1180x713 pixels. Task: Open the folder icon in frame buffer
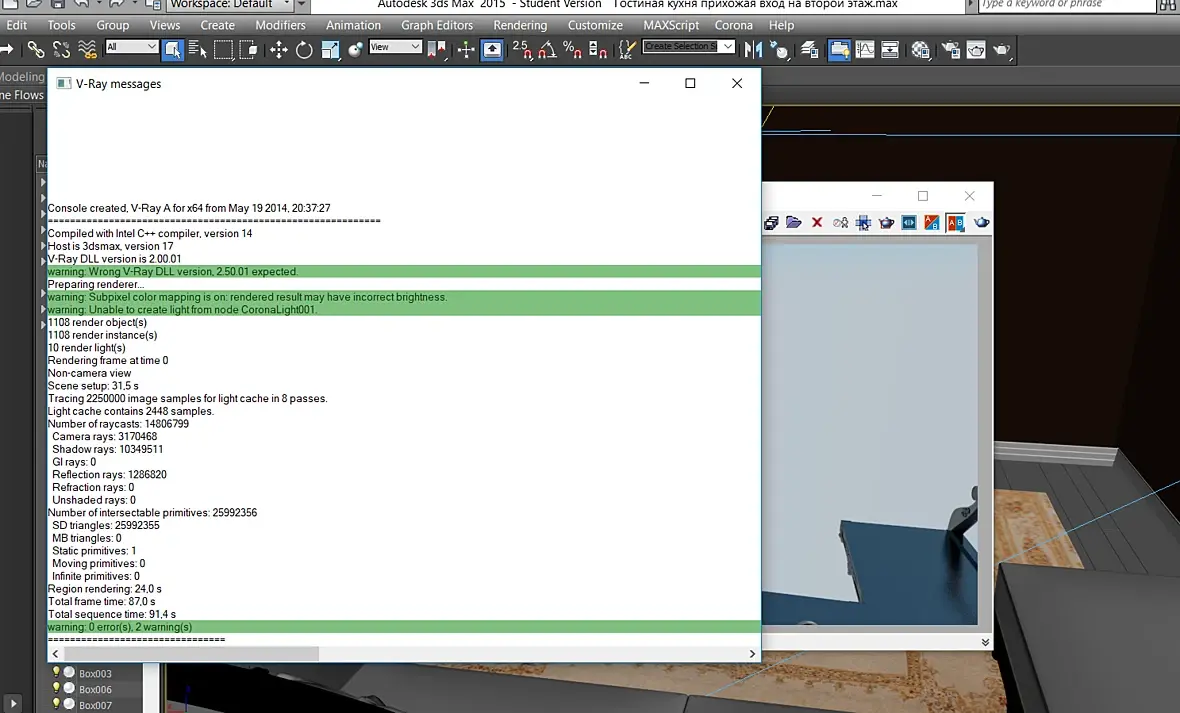click(x=794, y=222)
